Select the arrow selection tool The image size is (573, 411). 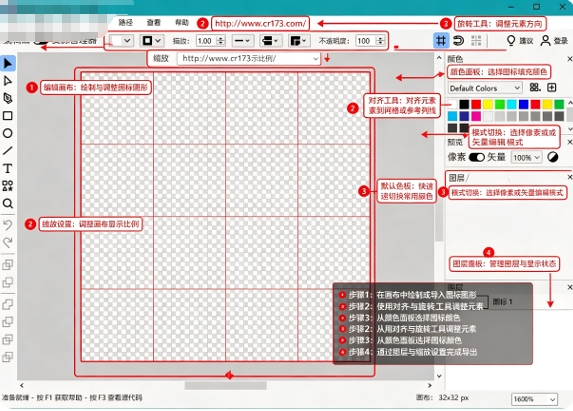click(8, 63)
